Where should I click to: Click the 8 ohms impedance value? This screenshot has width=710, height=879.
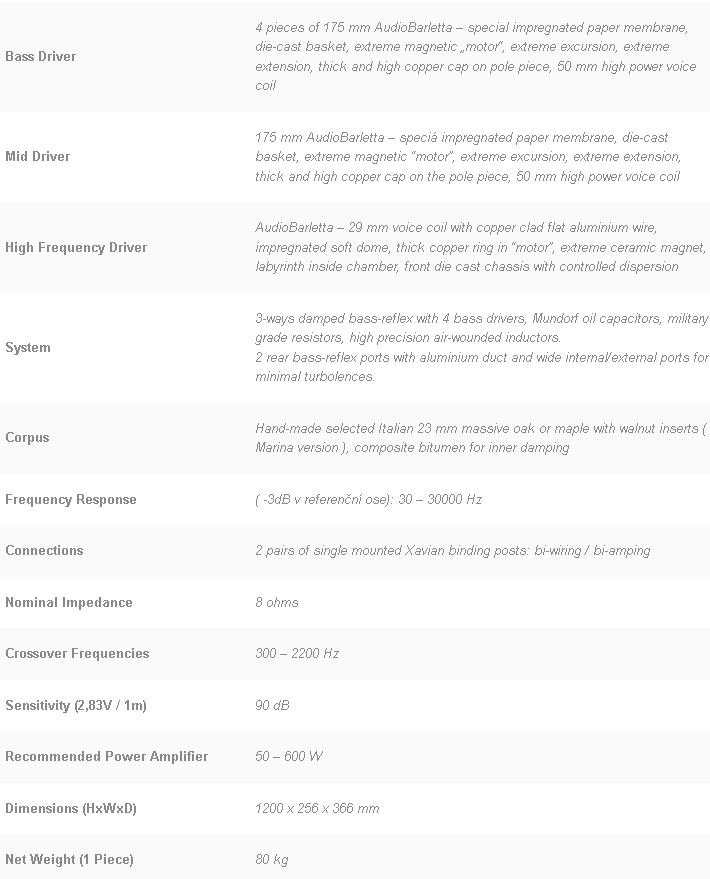point(277,603)
